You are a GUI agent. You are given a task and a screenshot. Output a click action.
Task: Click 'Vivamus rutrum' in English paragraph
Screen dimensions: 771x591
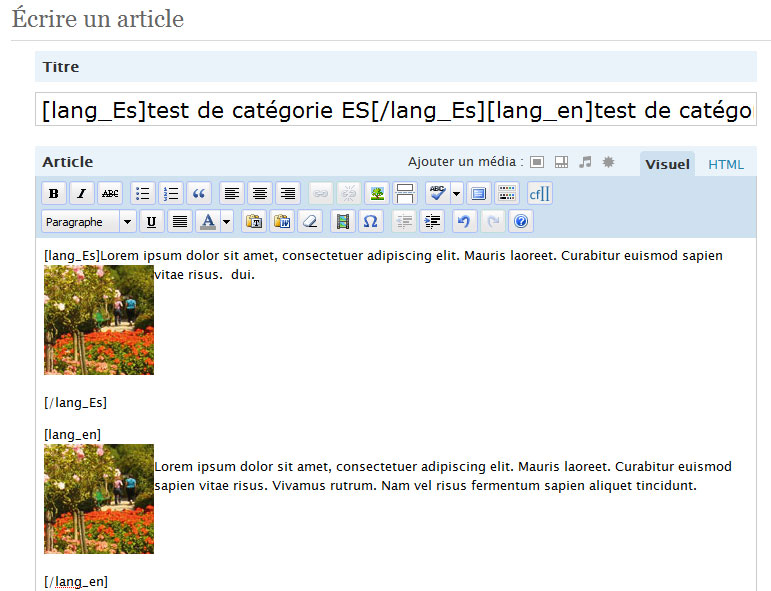pyautogui.click(x=324, y=486)
